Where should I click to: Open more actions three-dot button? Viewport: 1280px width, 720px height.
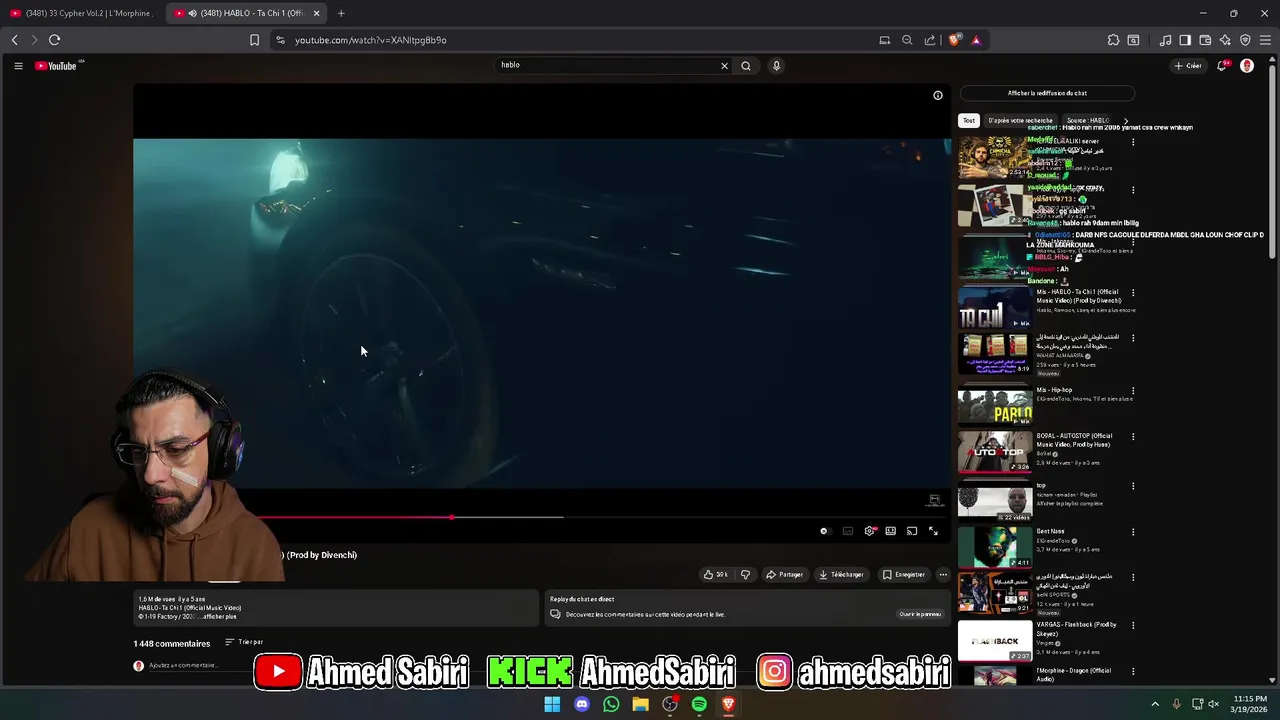943,575
